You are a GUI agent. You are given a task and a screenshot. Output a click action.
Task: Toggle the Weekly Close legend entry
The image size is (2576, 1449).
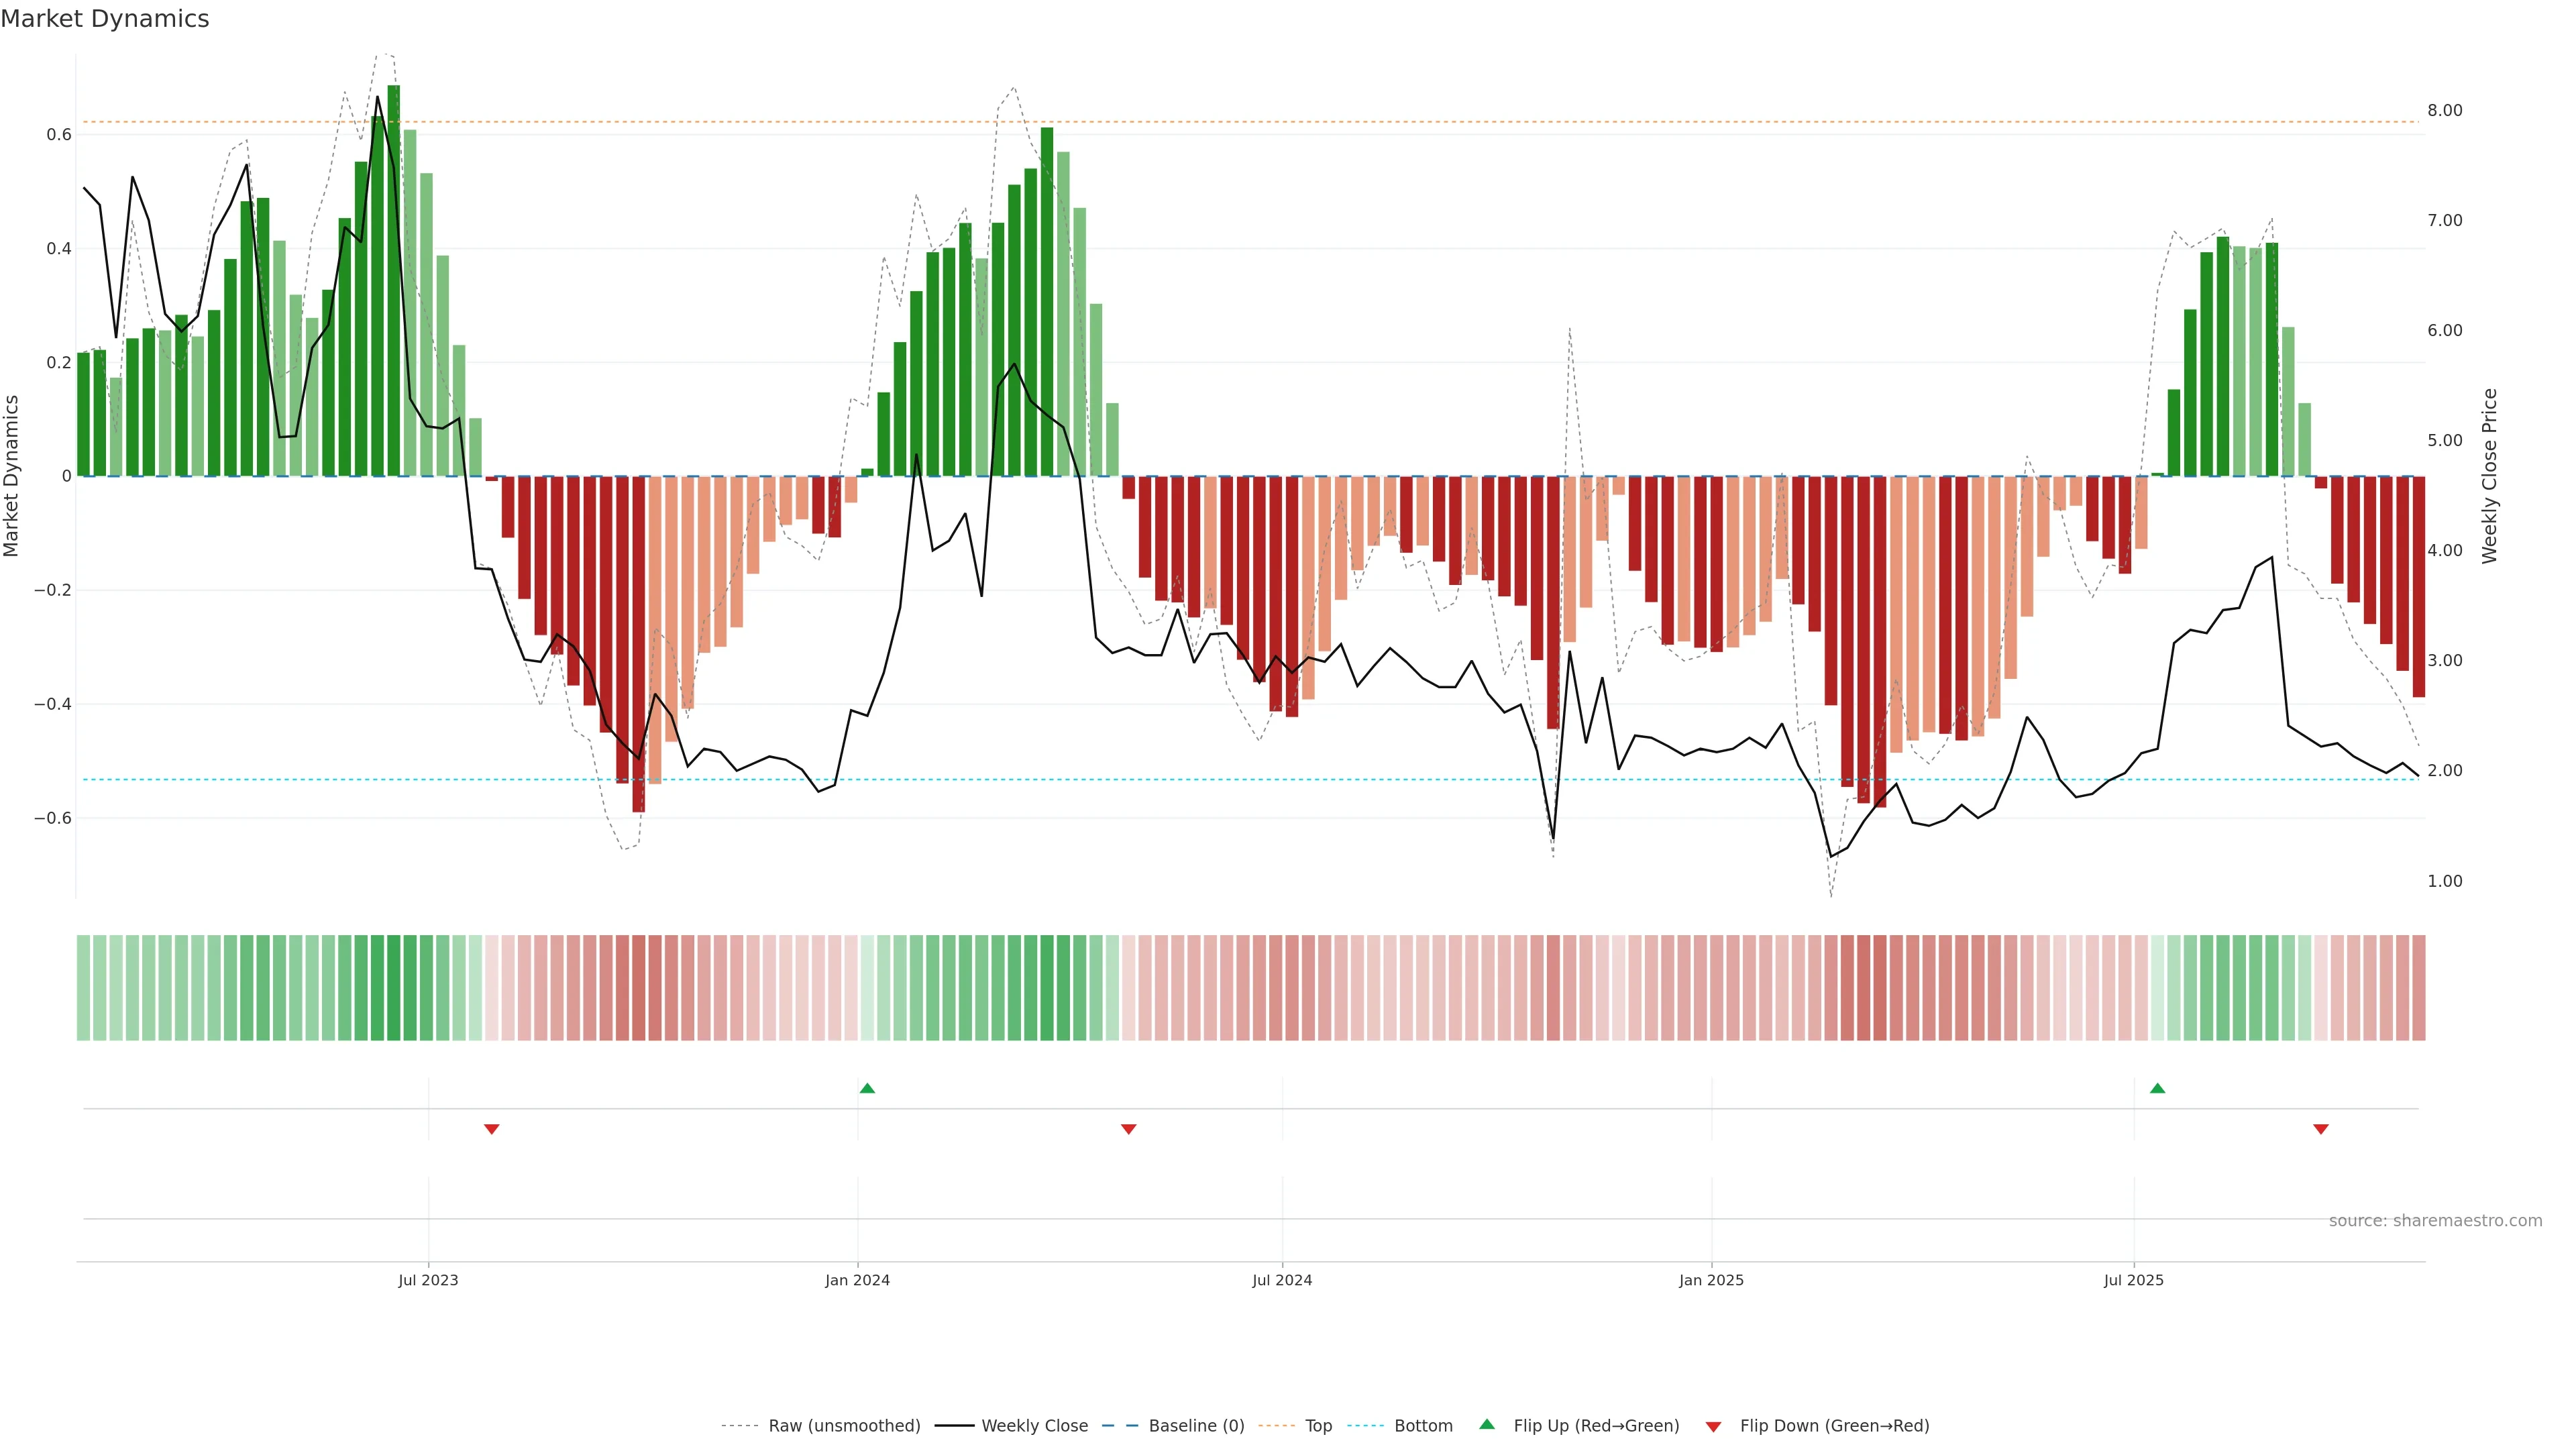pos(1034,1425)
